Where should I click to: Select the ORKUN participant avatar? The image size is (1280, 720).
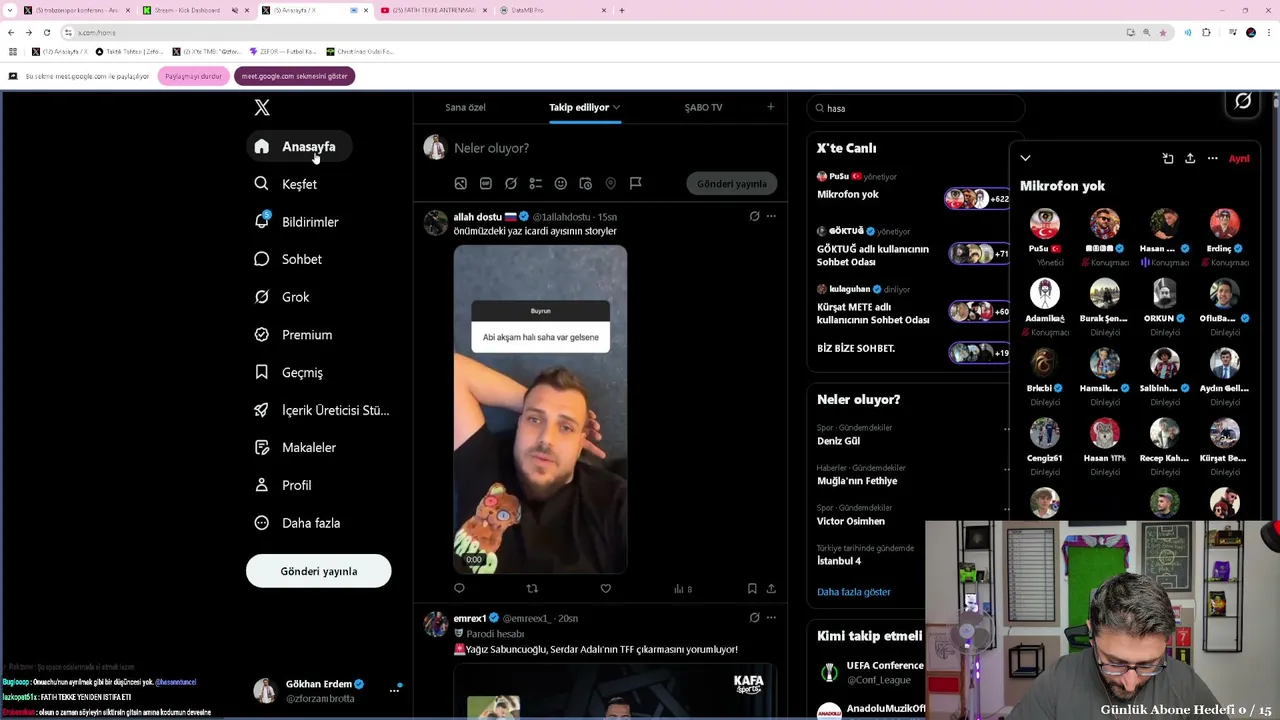(x=1164, y=293)
